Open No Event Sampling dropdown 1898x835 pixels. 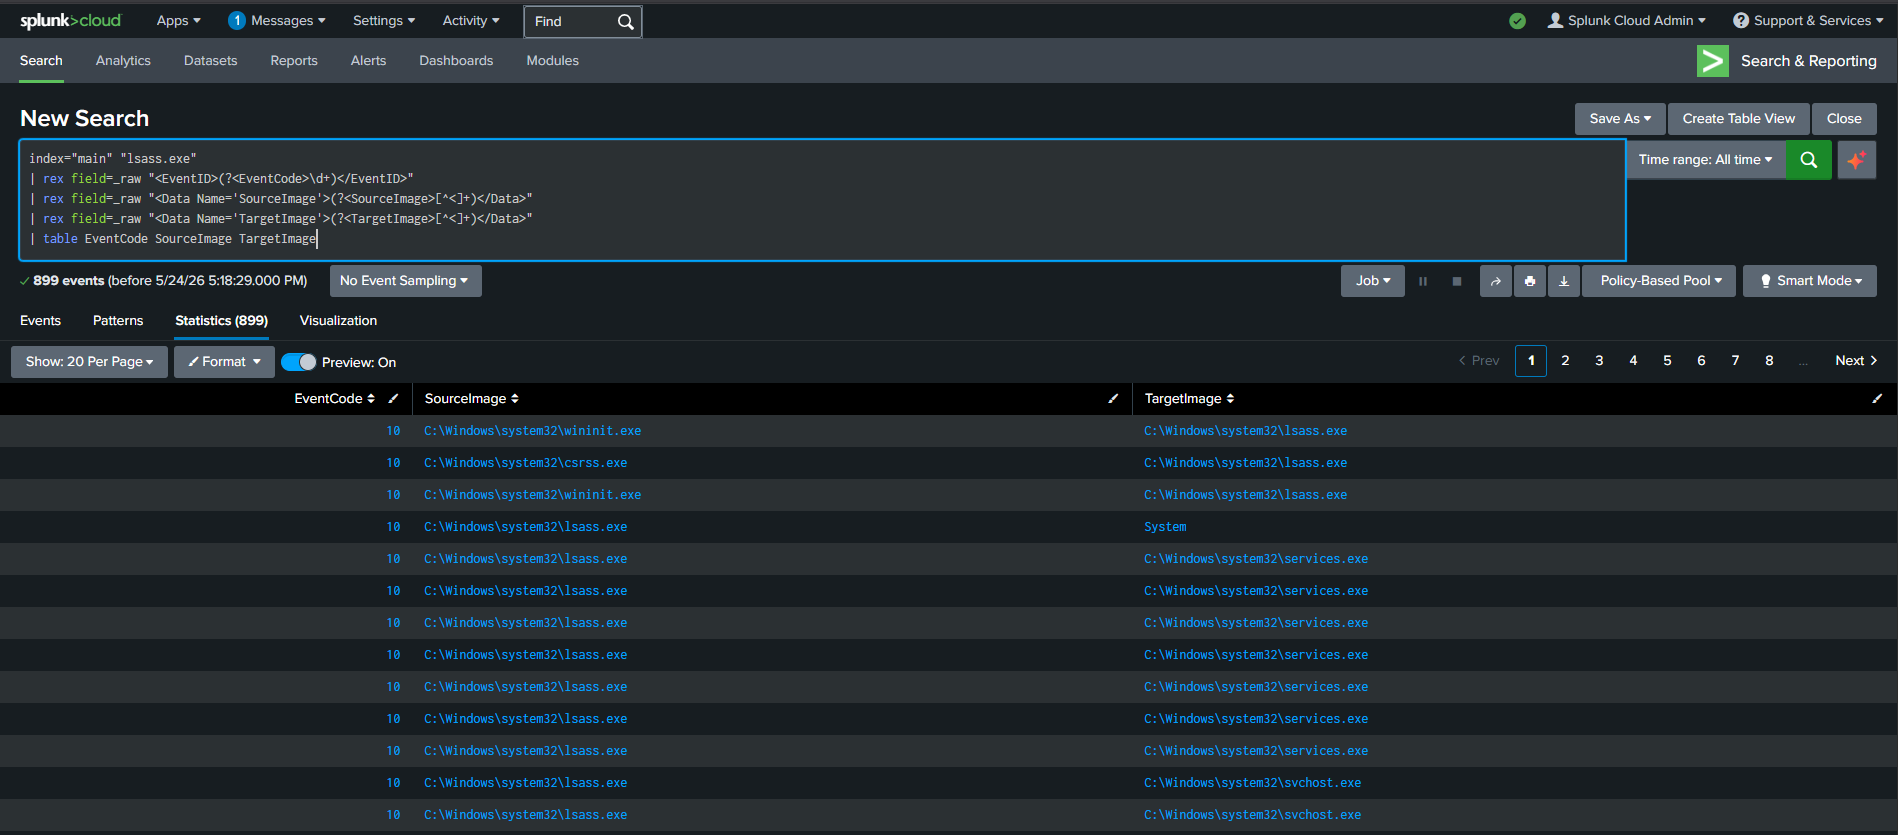(405, 281)
